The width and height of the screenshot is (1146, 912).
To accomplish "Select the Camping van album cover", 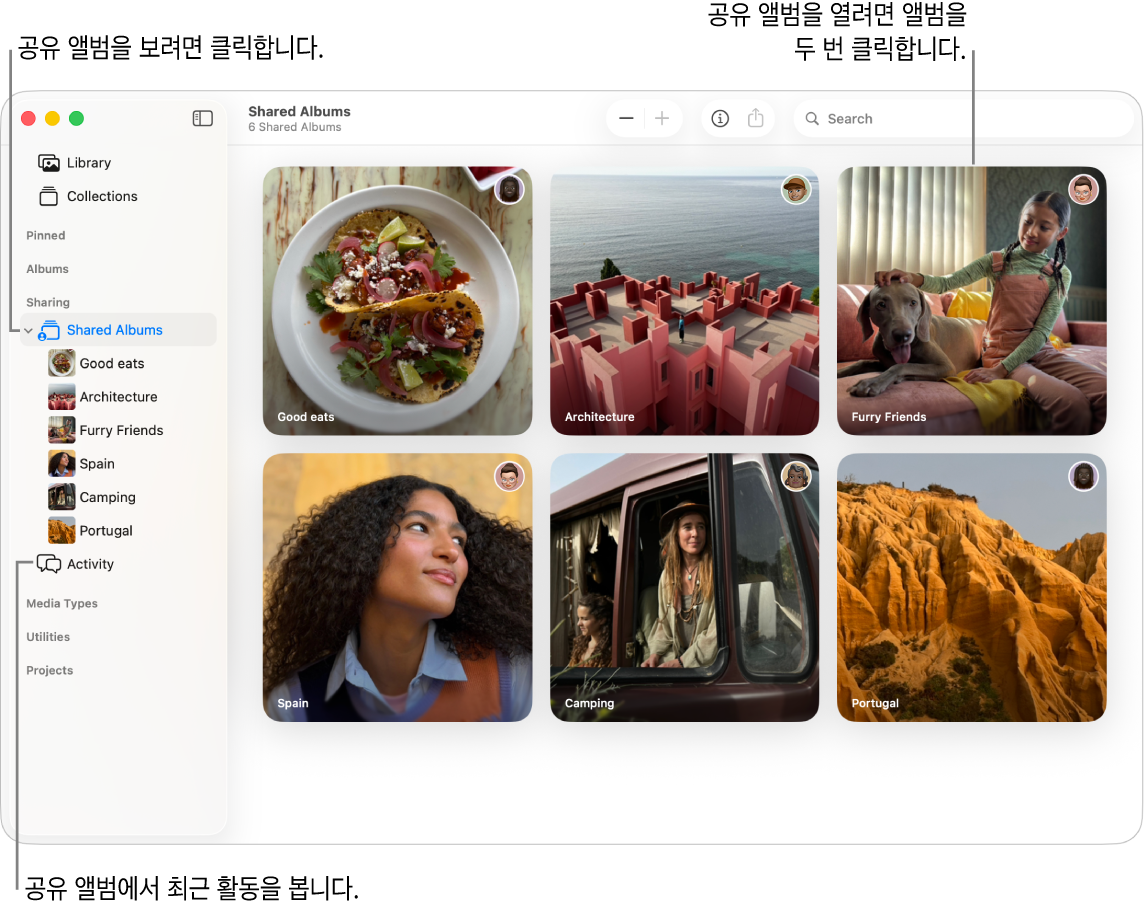I will (x=685, y=588).
